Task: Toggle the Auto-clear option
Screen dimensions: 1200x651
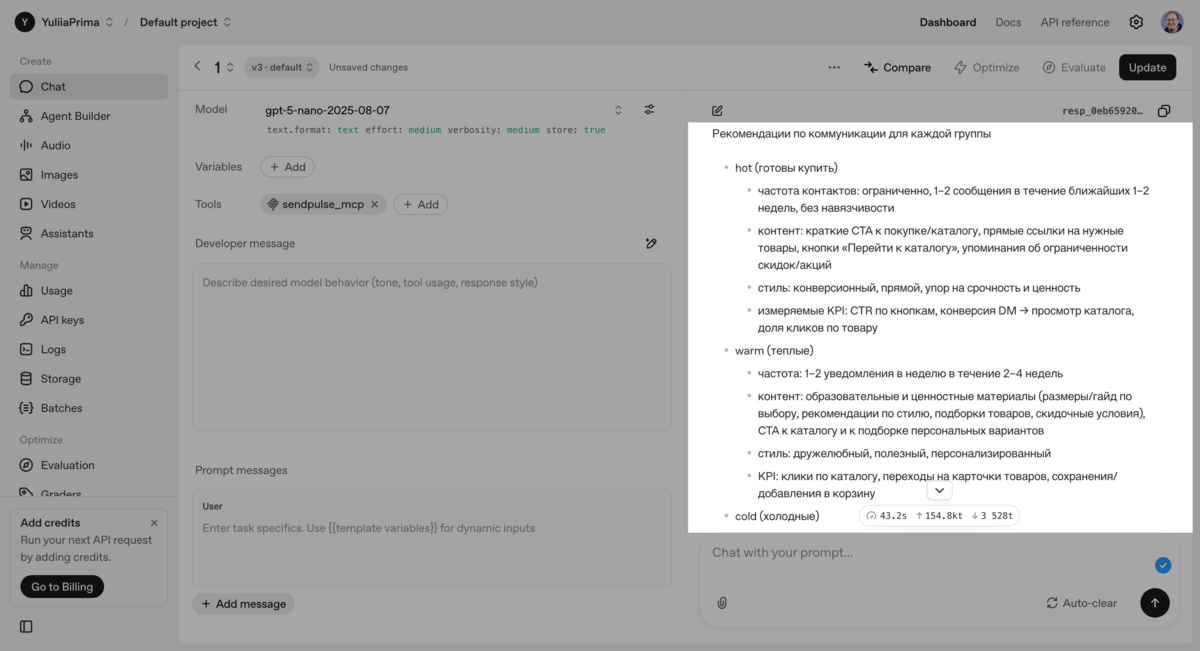Action: (x=1081, y=603)
